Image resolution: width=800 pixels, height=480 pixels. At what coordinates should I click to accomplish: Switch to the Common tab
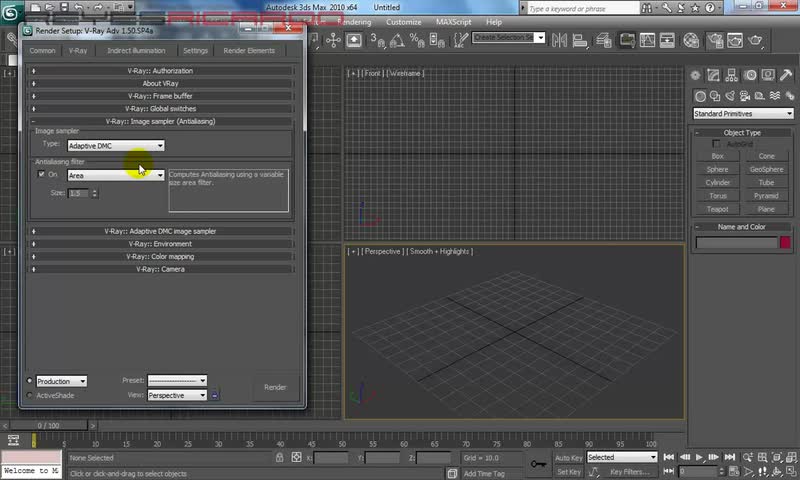tap(42, 50)
